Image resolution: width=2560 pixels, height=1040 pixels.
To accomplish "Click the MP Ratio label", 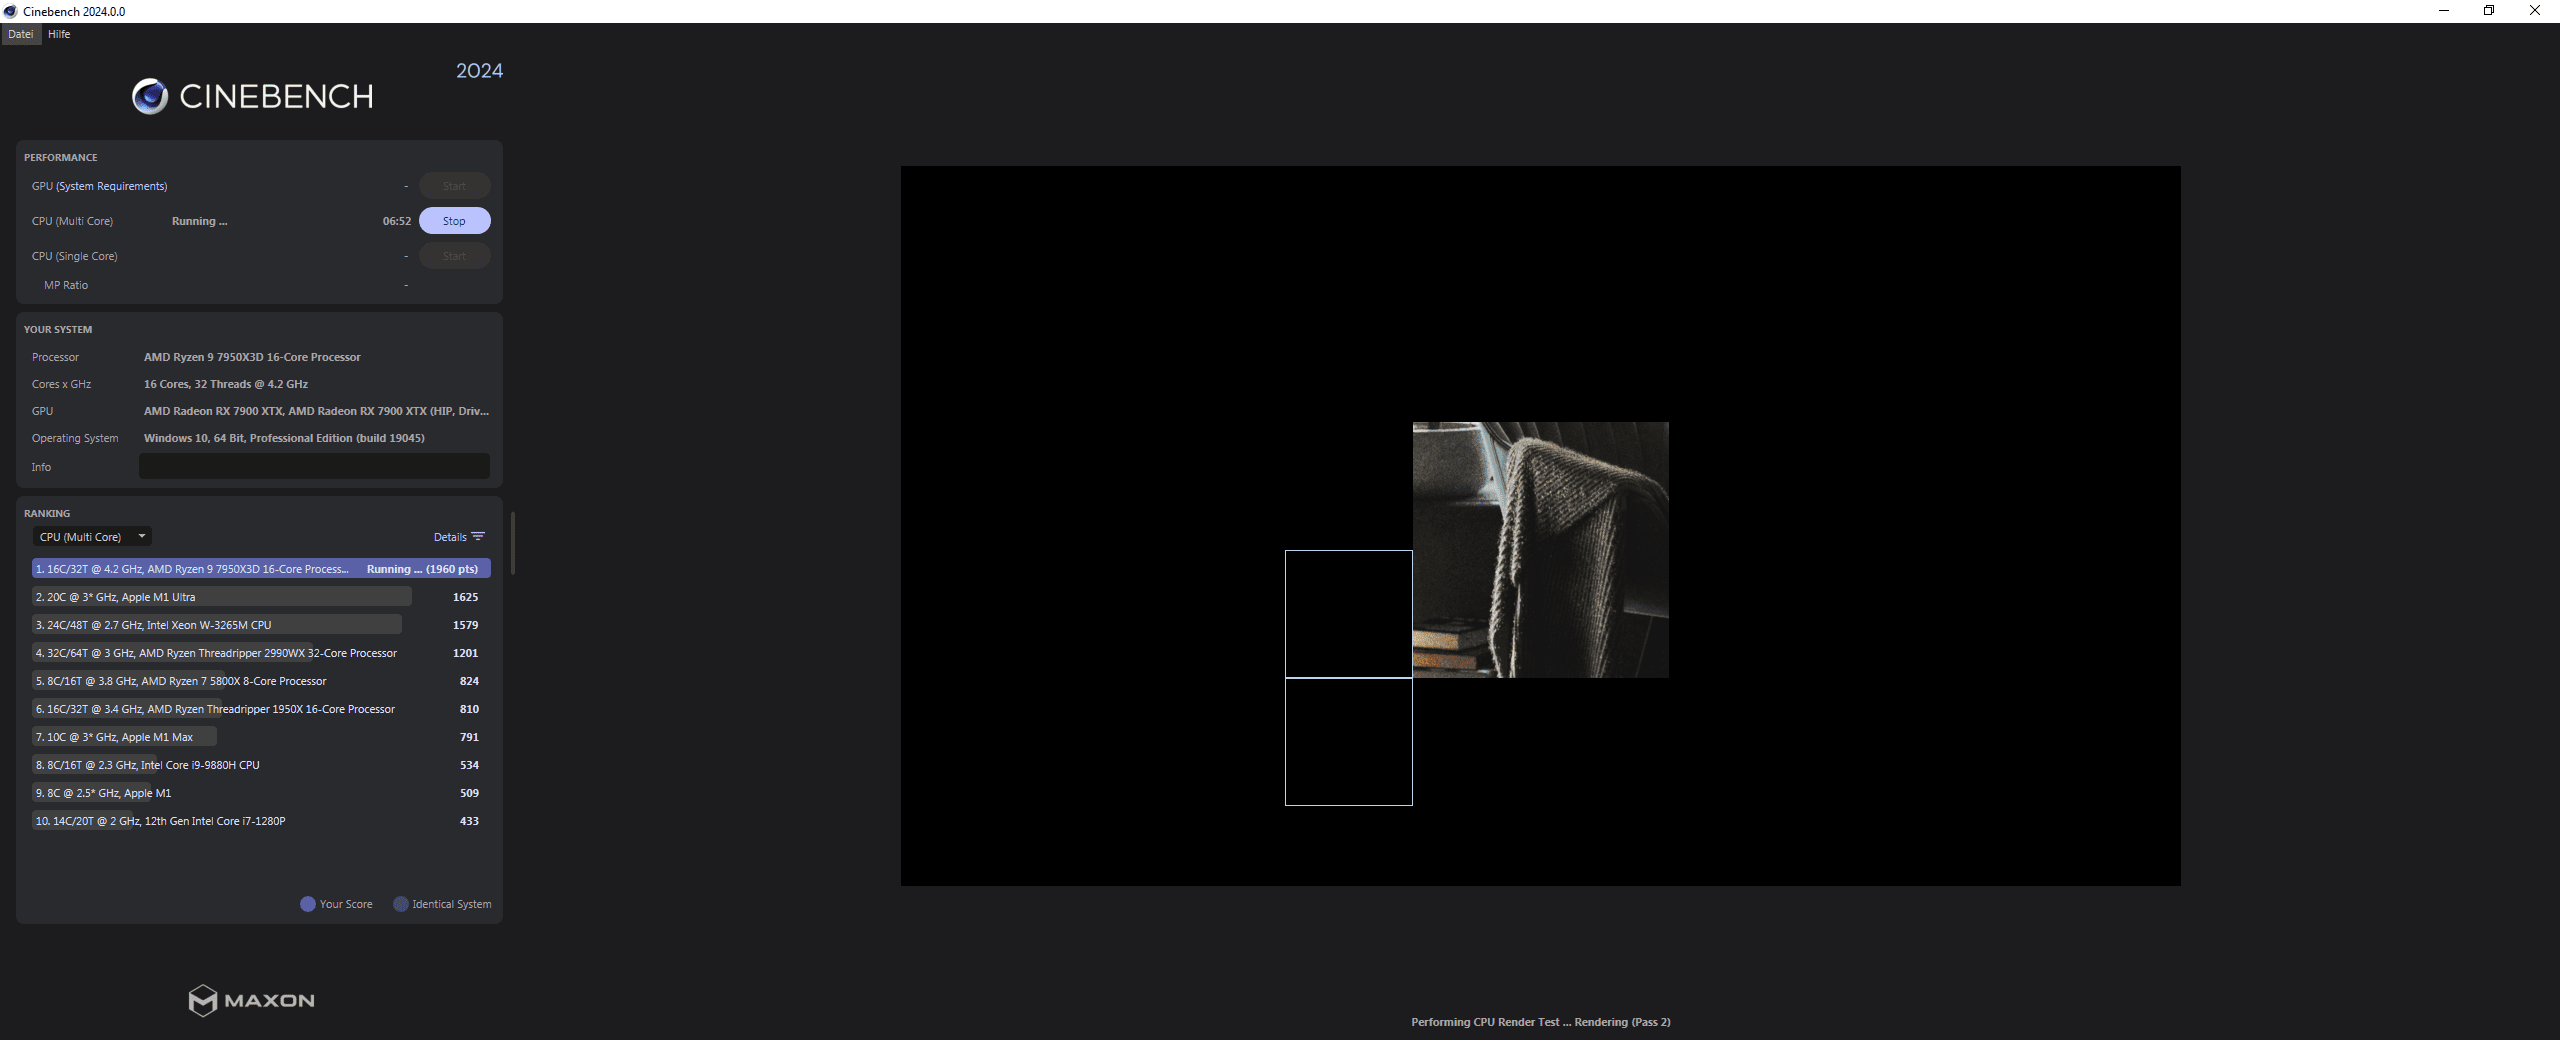I will click(66, 285).
